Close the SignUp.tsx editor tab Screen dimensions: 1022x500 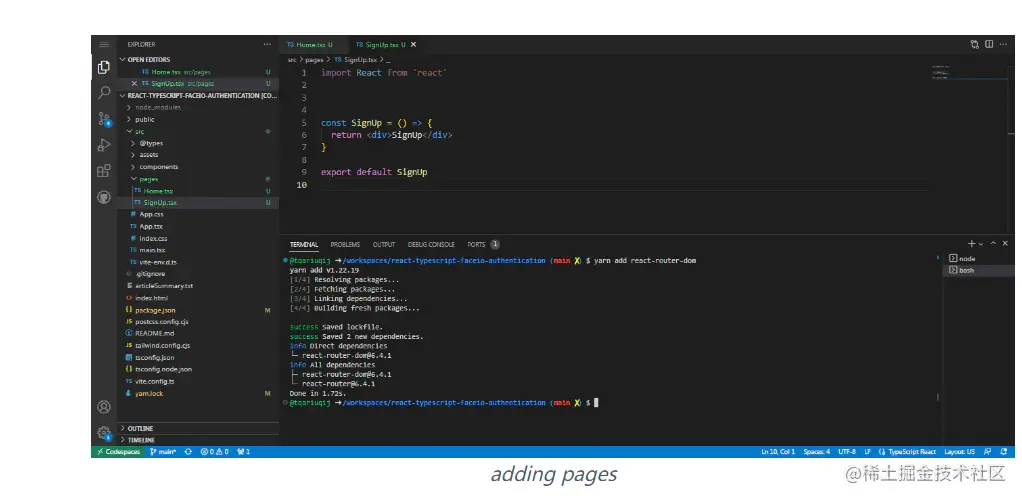click(x=413, y=44)
